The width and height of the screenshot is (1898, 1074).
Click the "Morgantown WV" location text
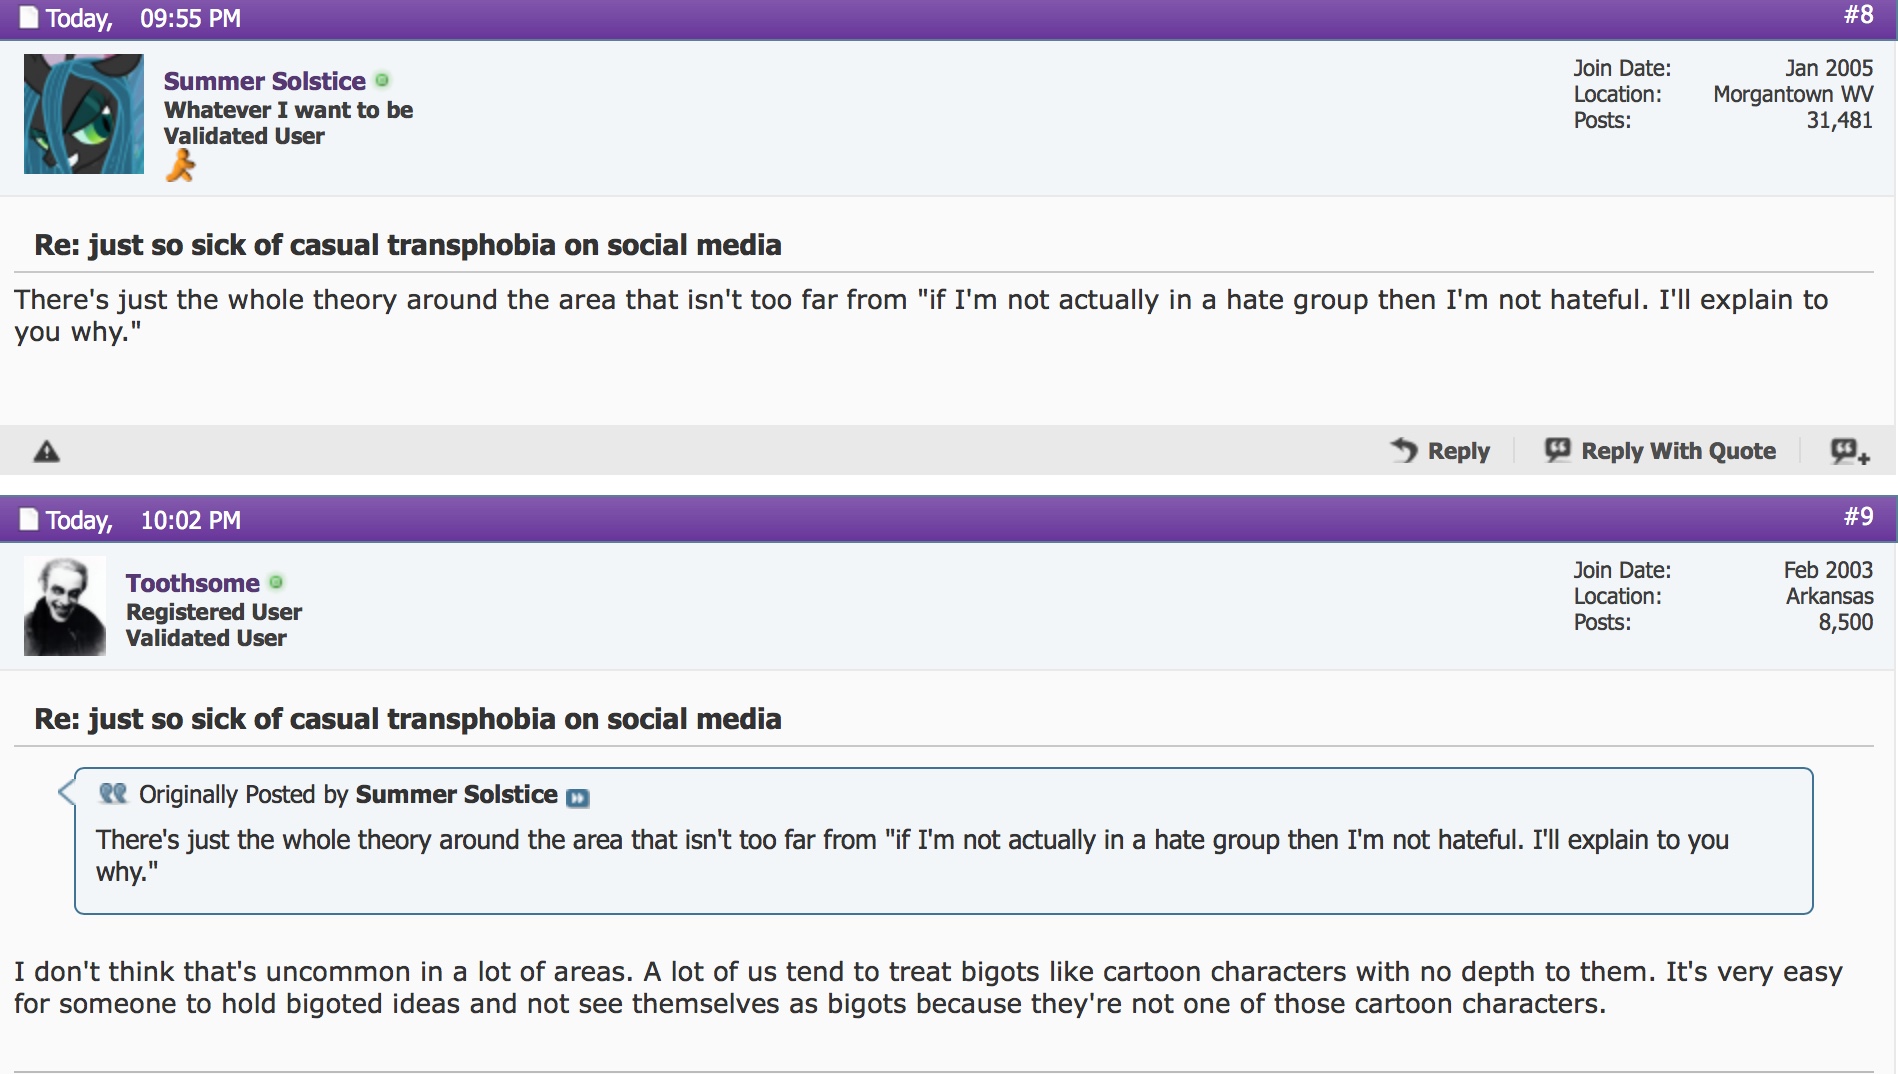click(x=1793, y=94)
